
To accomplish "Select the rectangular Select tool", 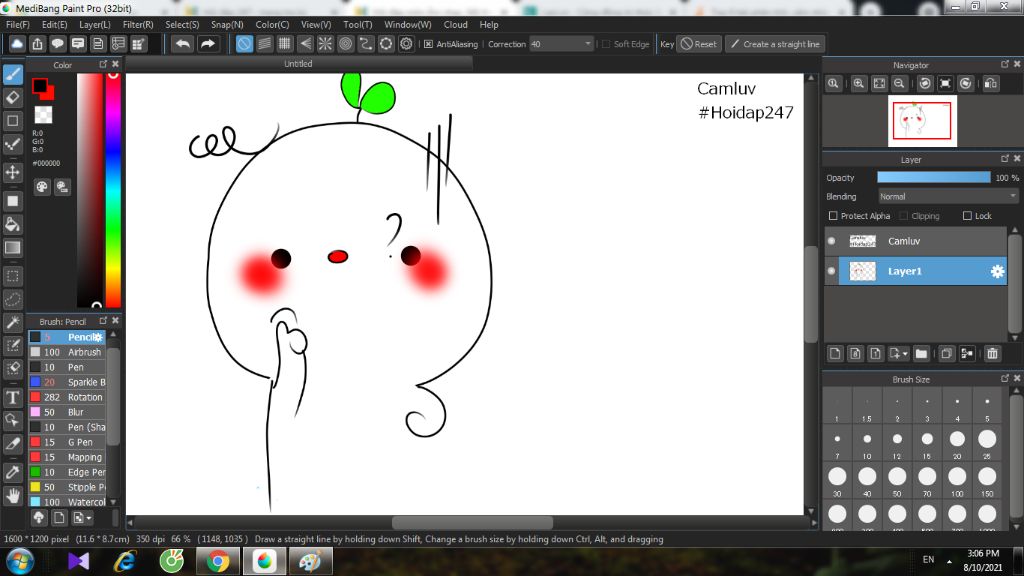I will [x=12, y=276].
